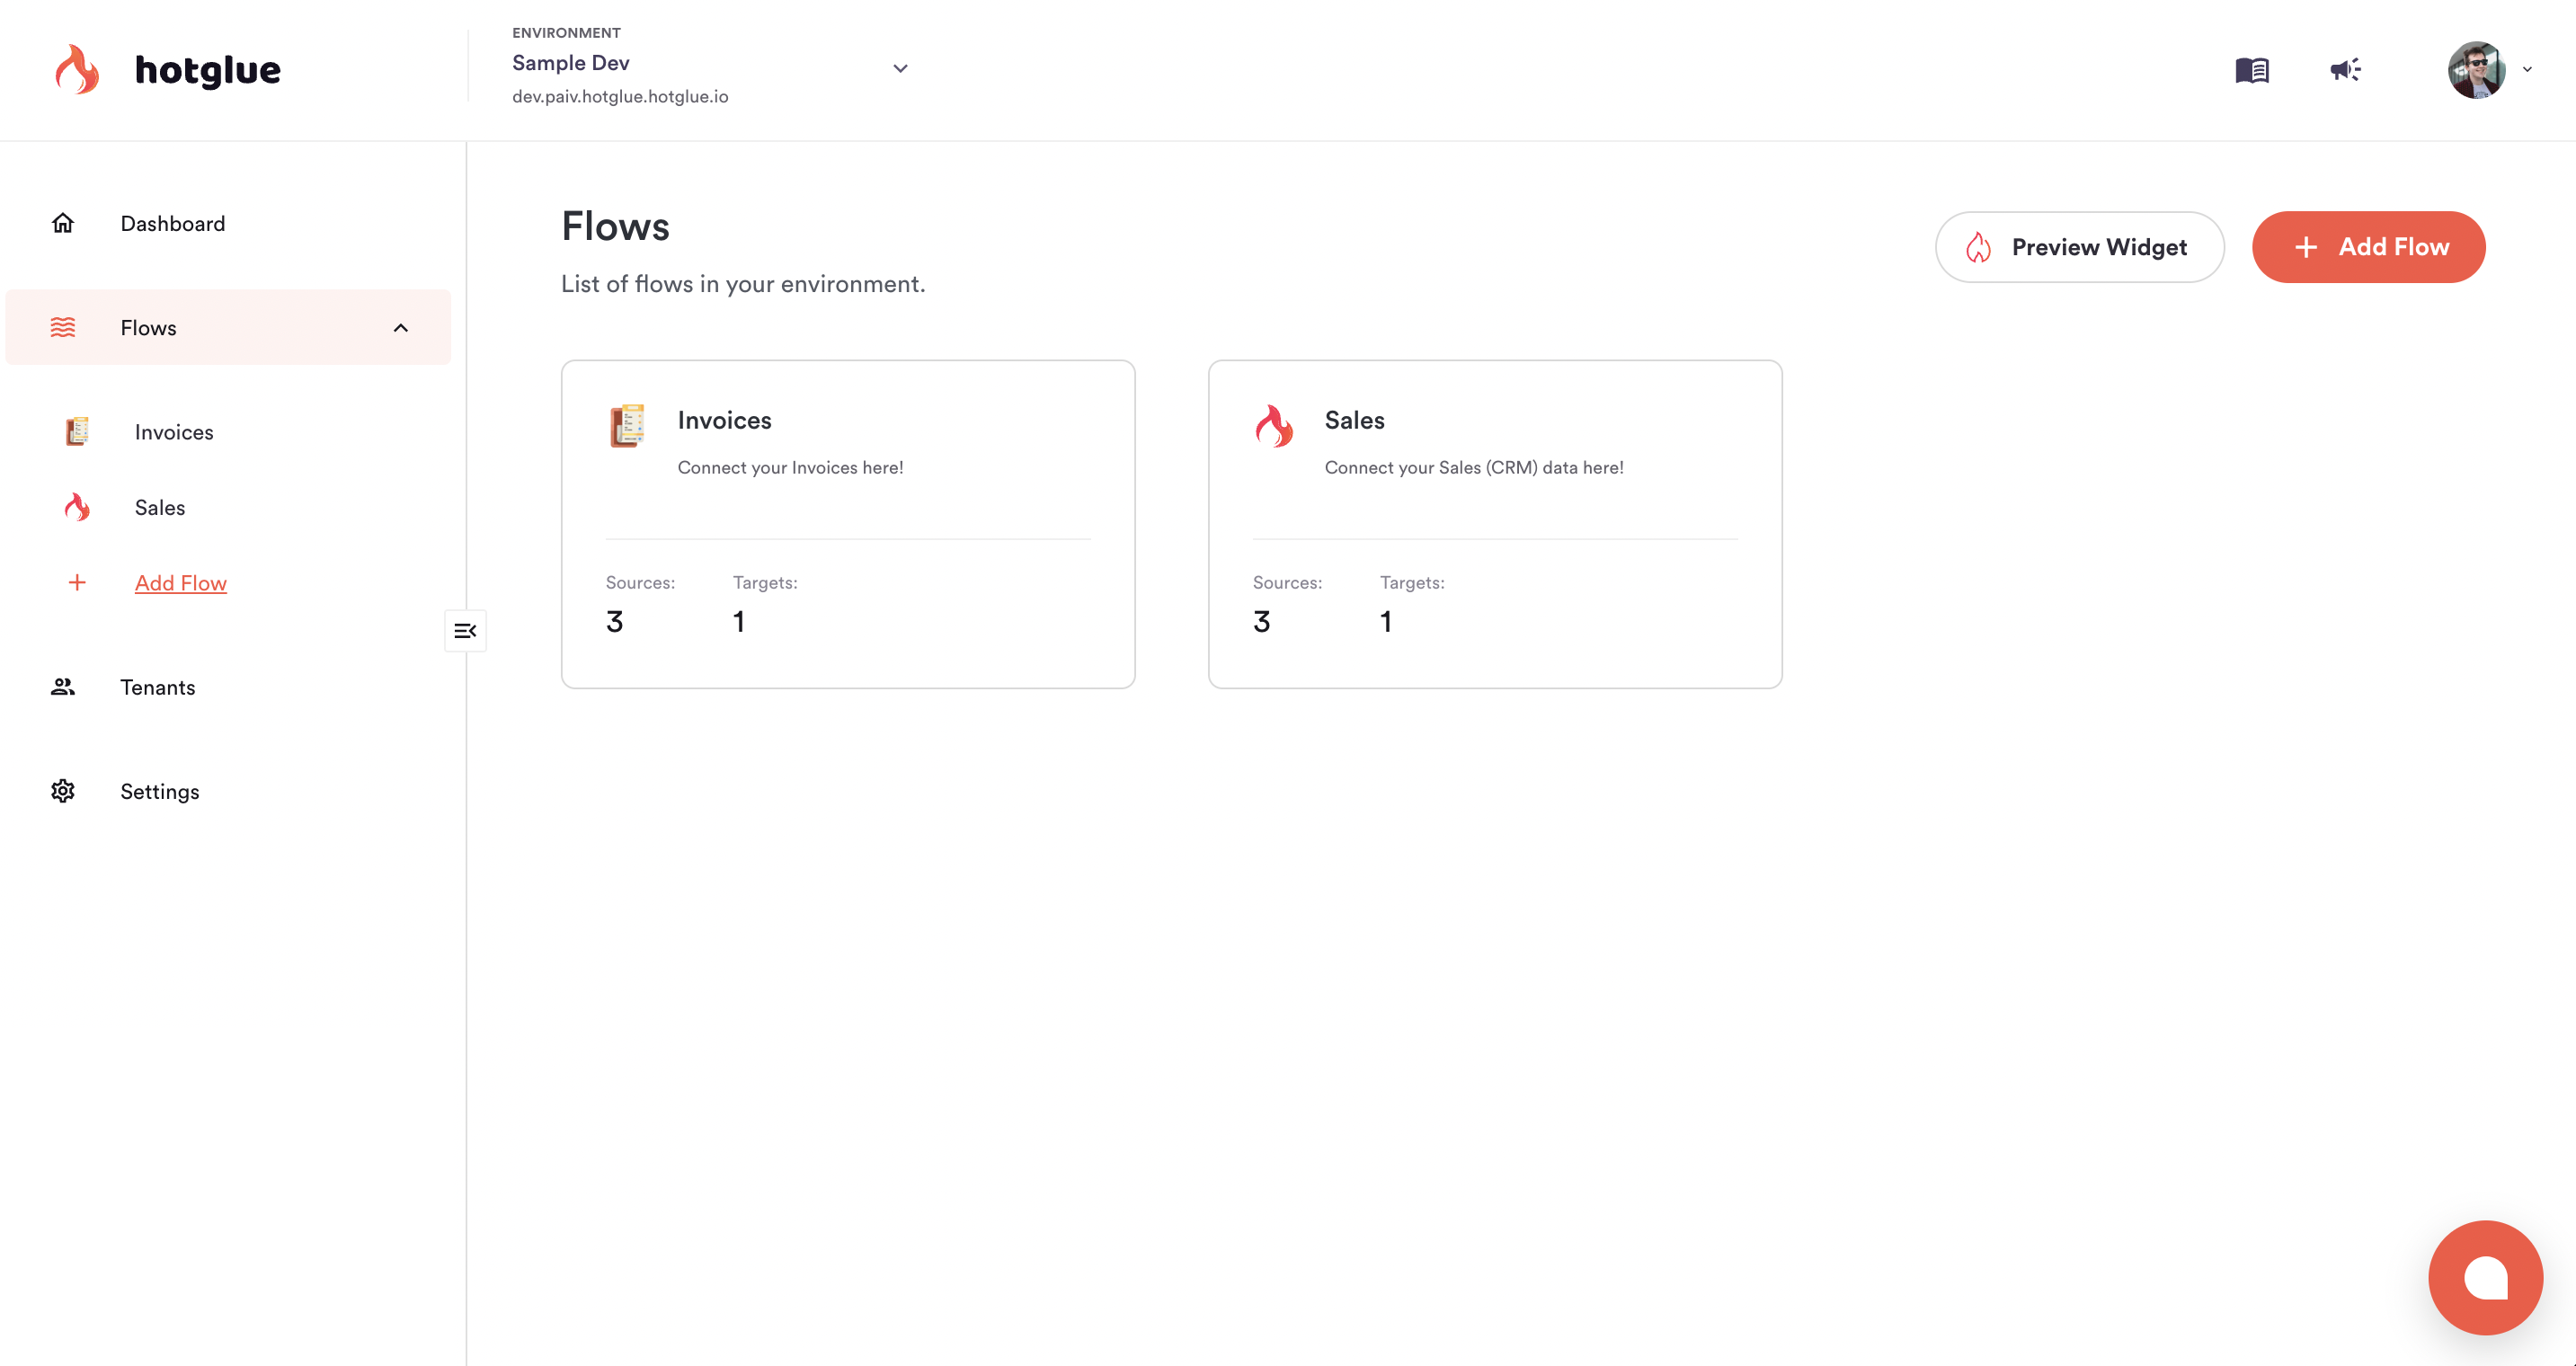
Task: Click the Sales flame icon in sidebar
Action: point(77,508)
